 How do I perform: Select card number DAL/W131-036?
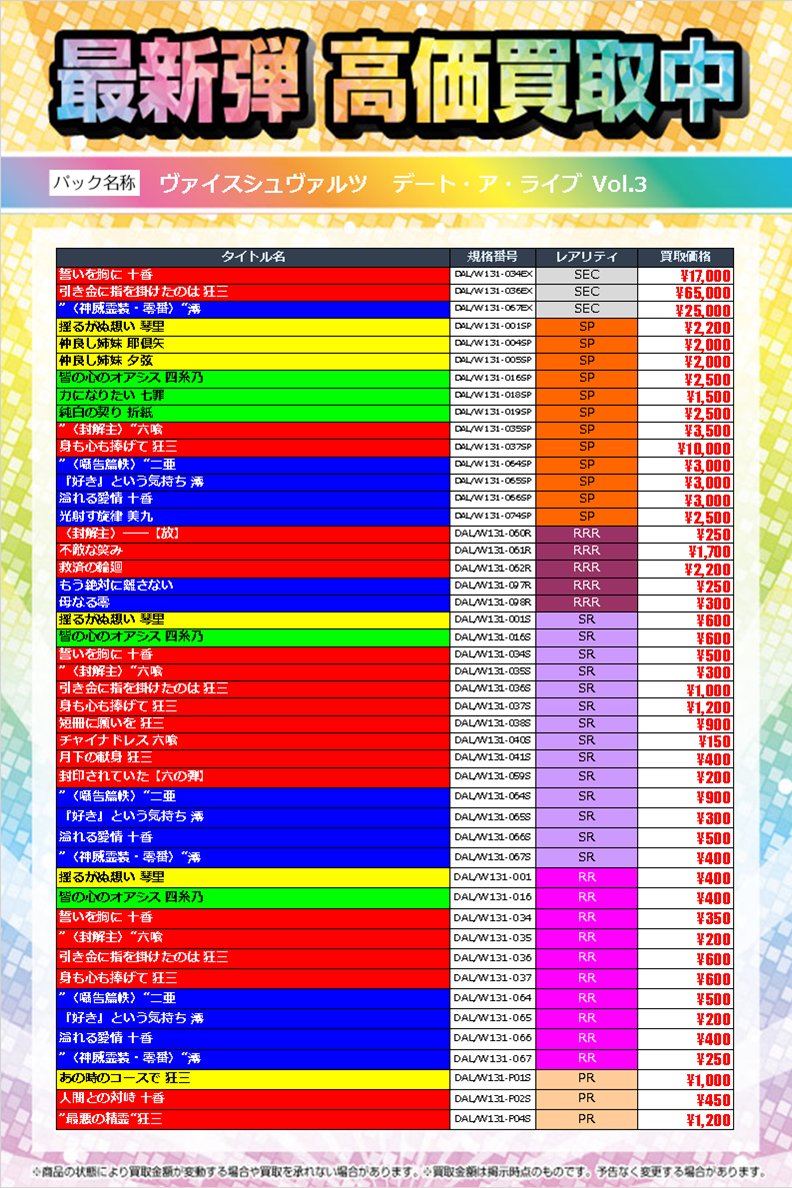(x=492, y=958)
